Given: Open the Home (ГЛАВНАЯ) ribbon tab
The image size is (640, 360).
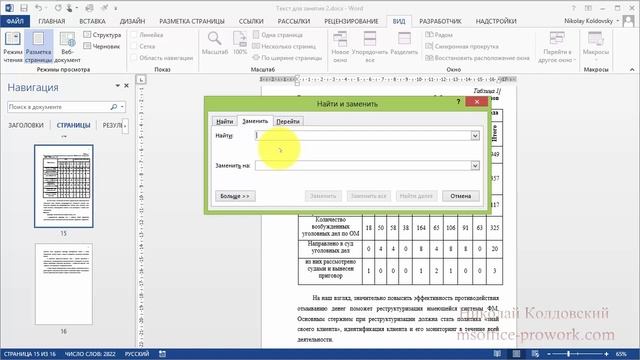Looking at the screenshot, I should click(x=51, y=21).
